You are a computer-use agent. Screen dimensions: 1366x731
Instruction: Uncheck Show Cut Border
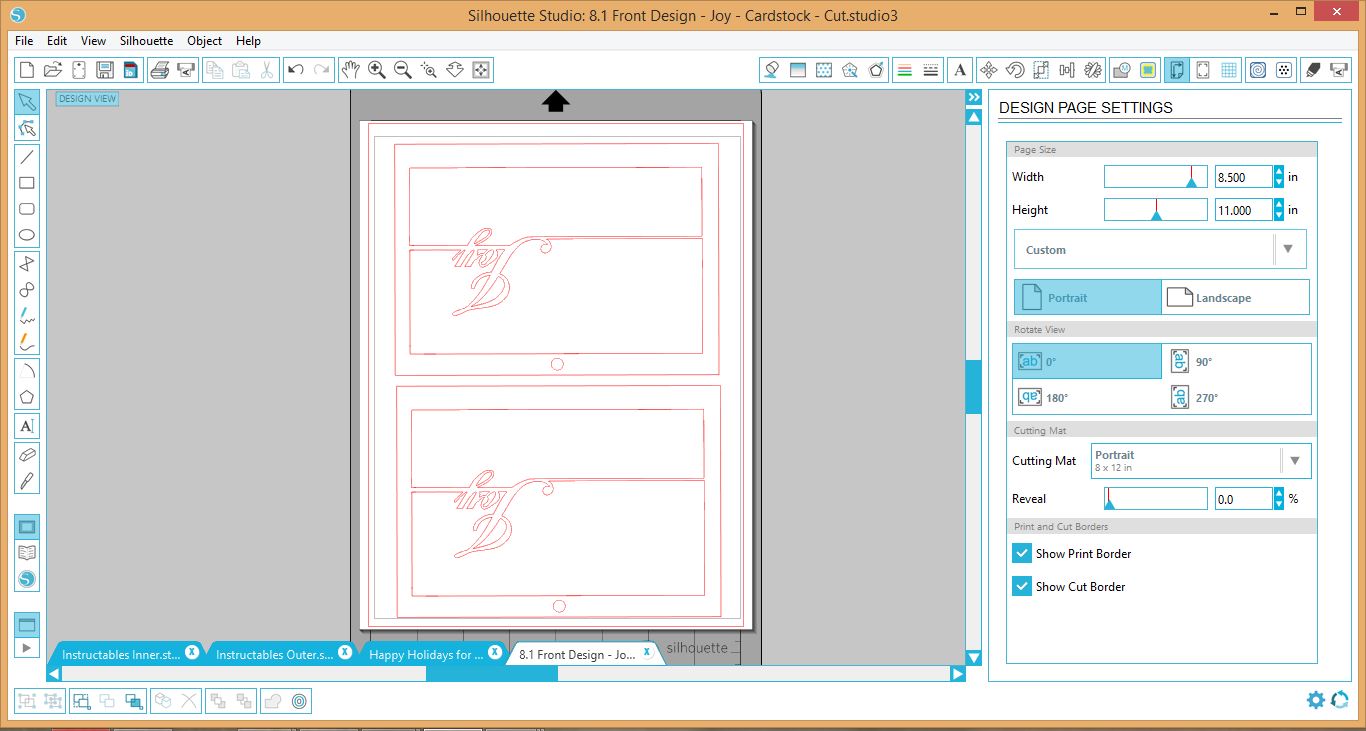[x=1021, y=586]
